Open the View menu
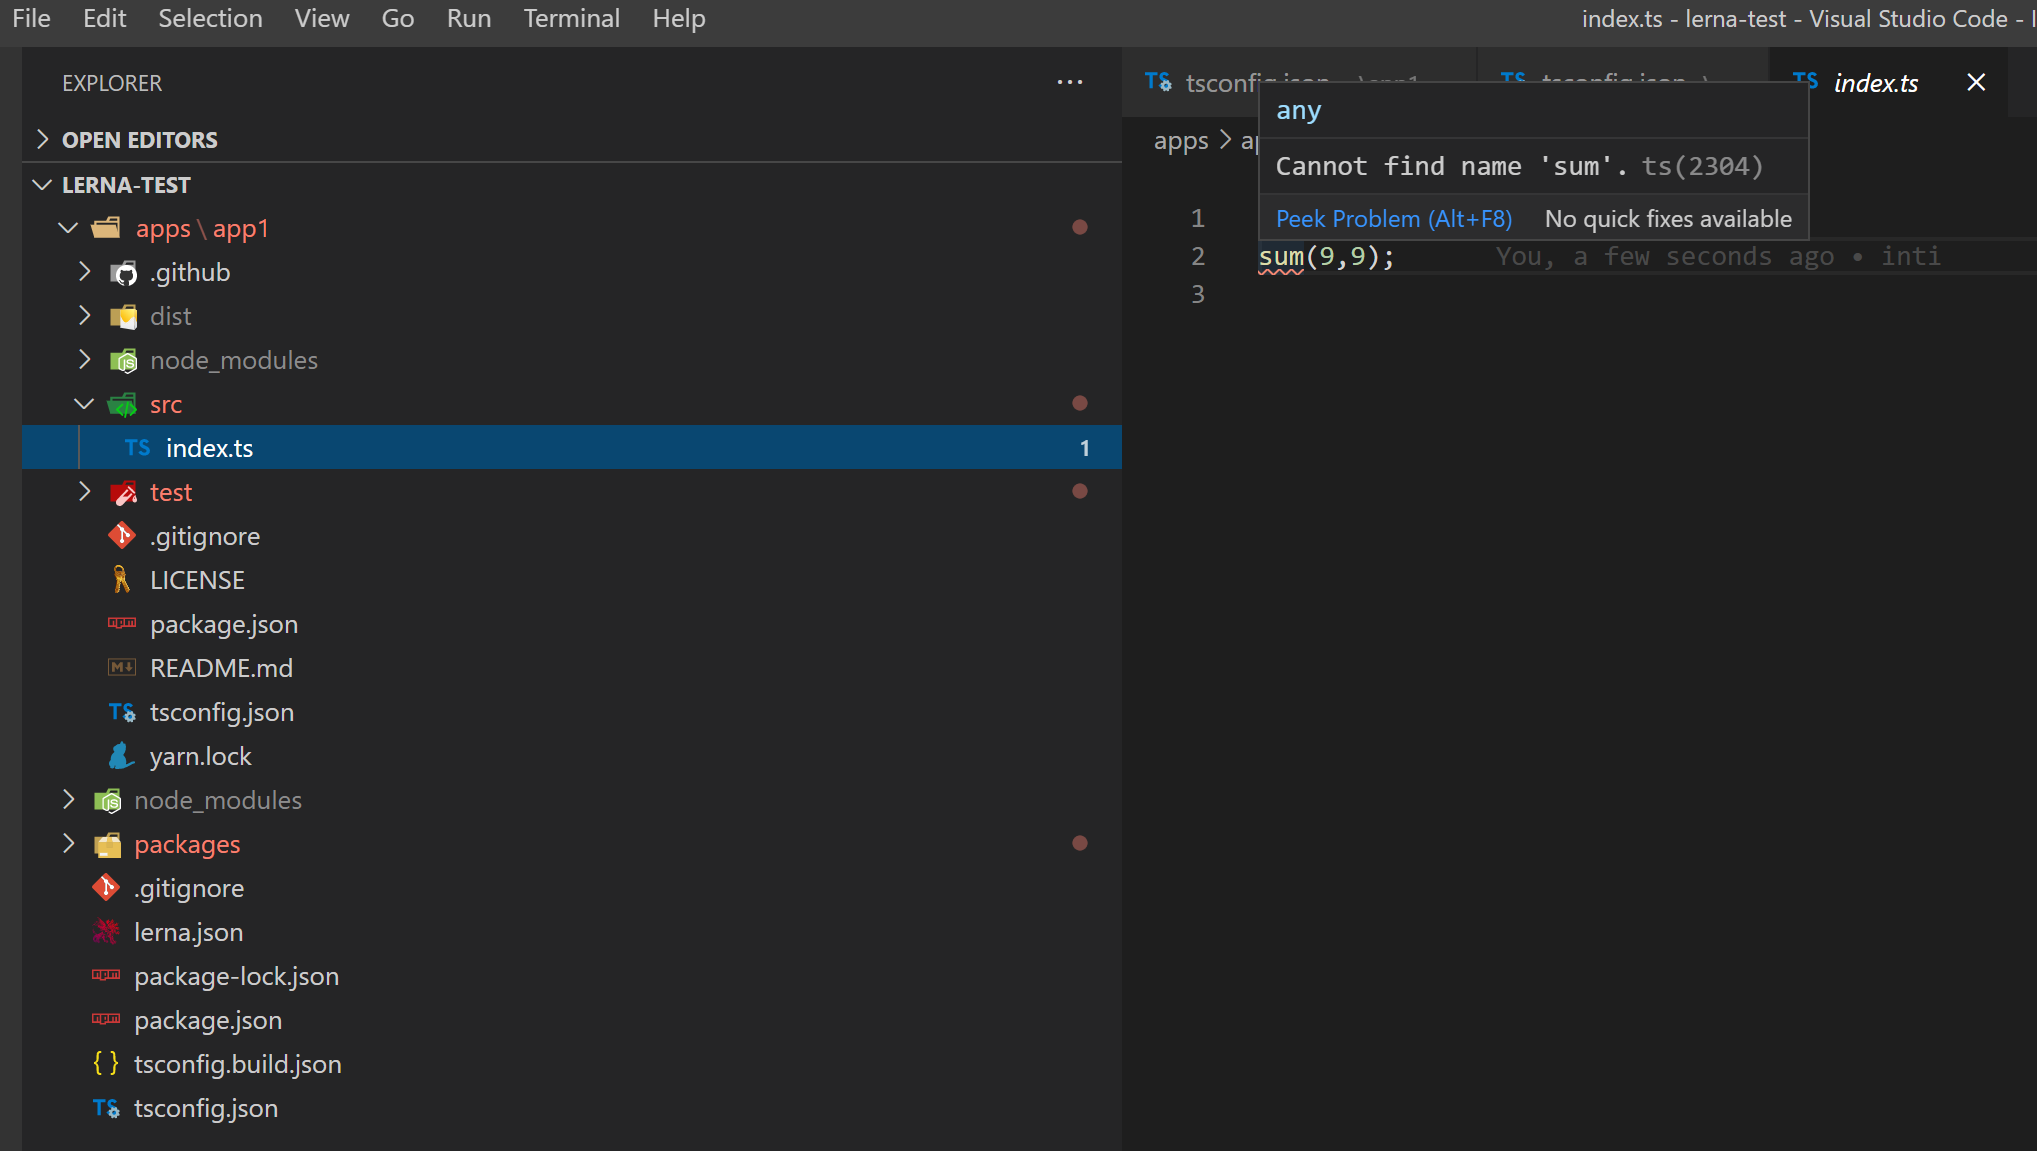Screen dimensions: 2037x1151 (x=321, y=18)
